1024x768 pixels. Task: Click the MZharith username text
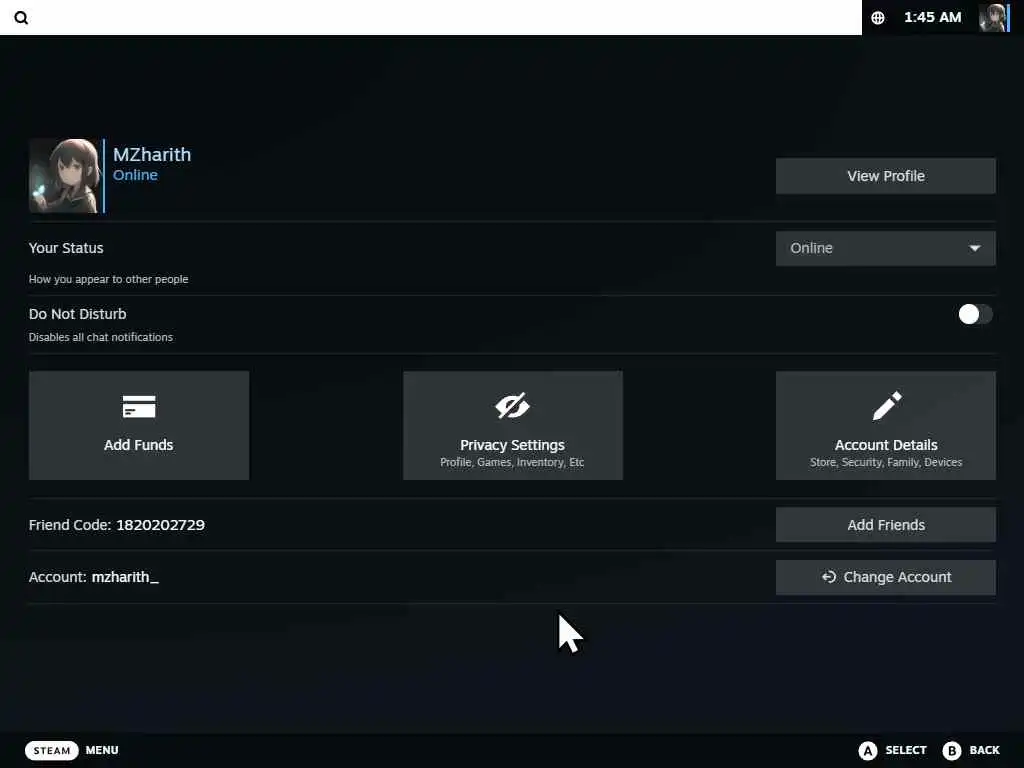pyautogui.click(x=152, y=154)
